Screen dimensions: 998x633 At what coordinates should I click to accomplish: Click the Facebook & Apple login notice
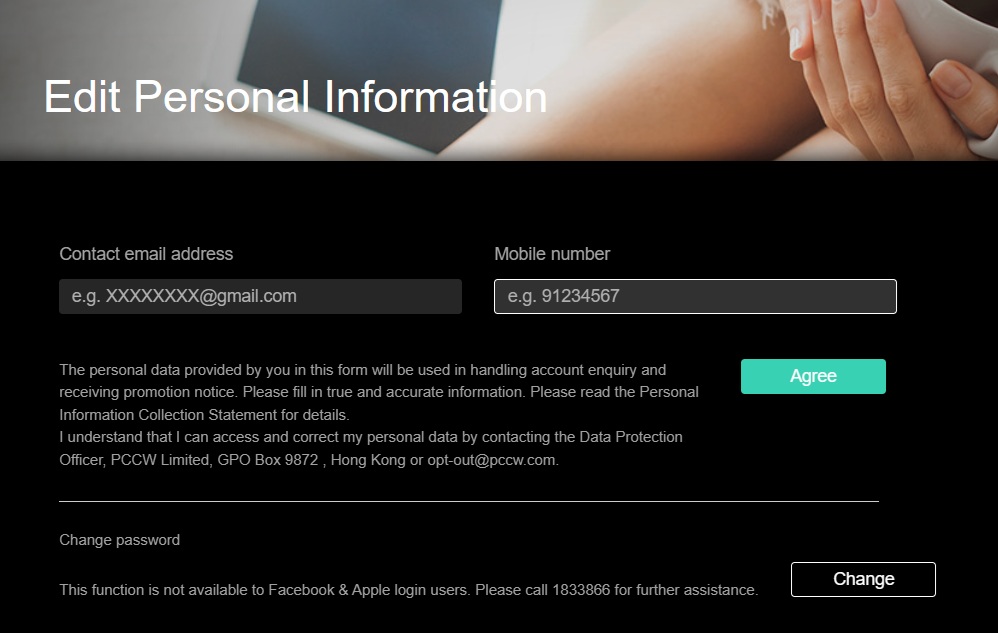point(409,590)
